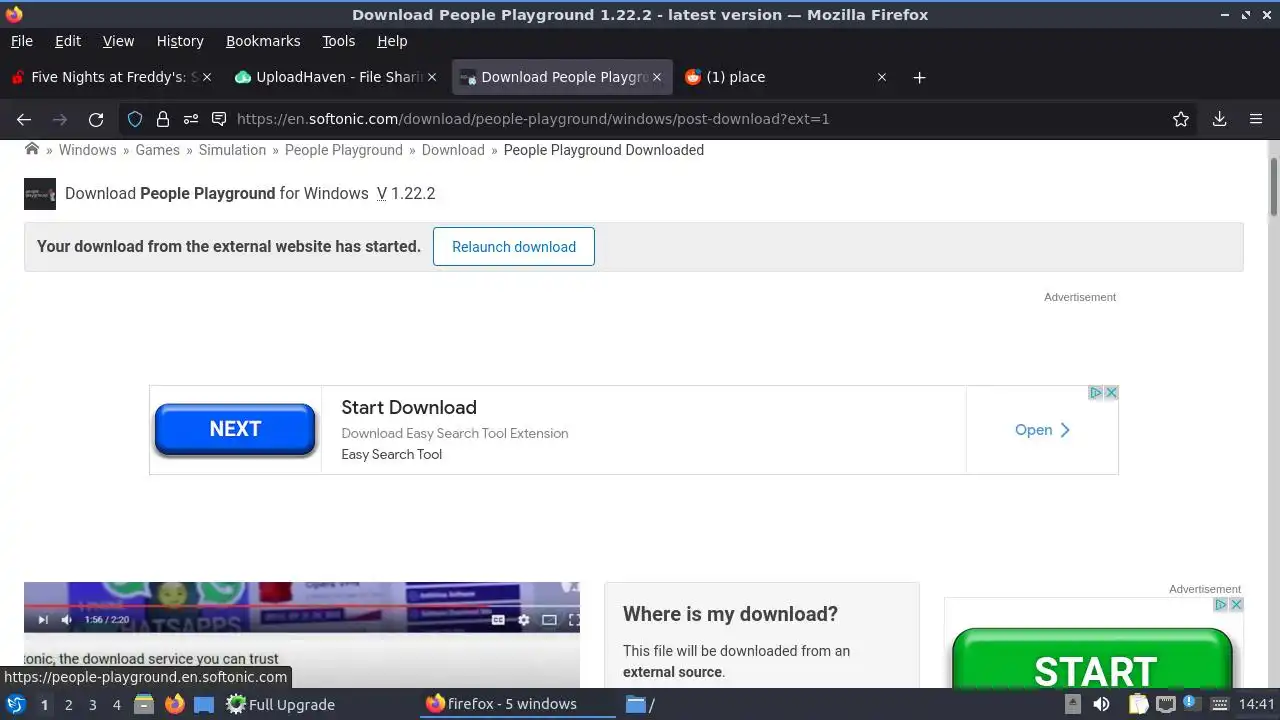The image size is (1280, 720).
Task: Launch Firefox from the taskbar quick launcher
Action: click(x=175, y=704)
